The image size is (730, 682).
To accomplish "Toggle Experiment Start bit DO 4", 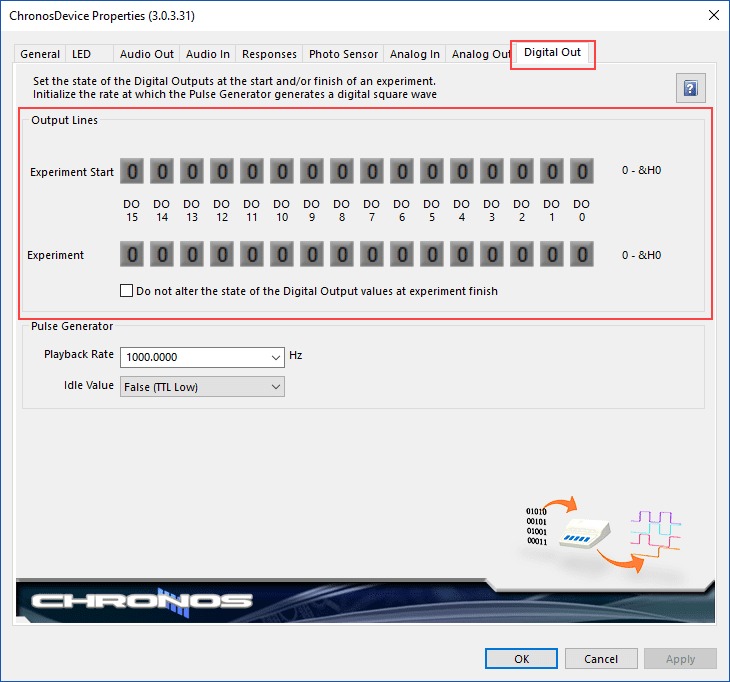I will (462, 171).
